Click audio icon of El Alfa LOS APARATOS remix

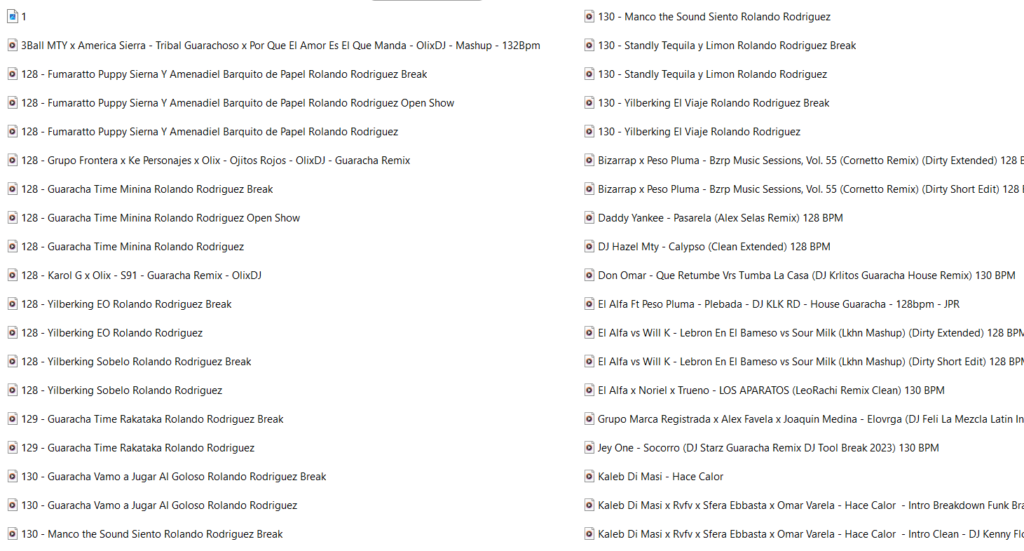point(589,390)
